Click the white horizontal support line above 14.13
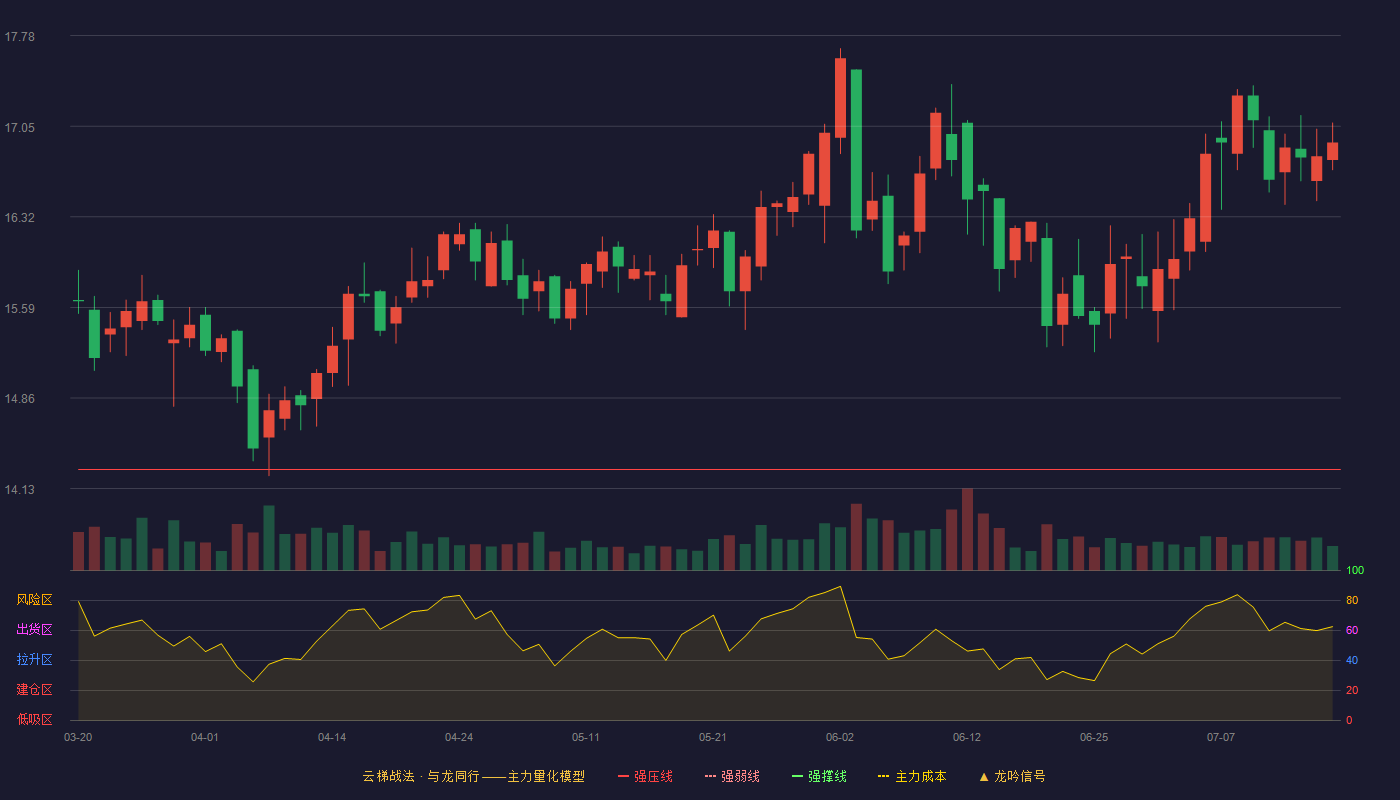 click(709, 469)
